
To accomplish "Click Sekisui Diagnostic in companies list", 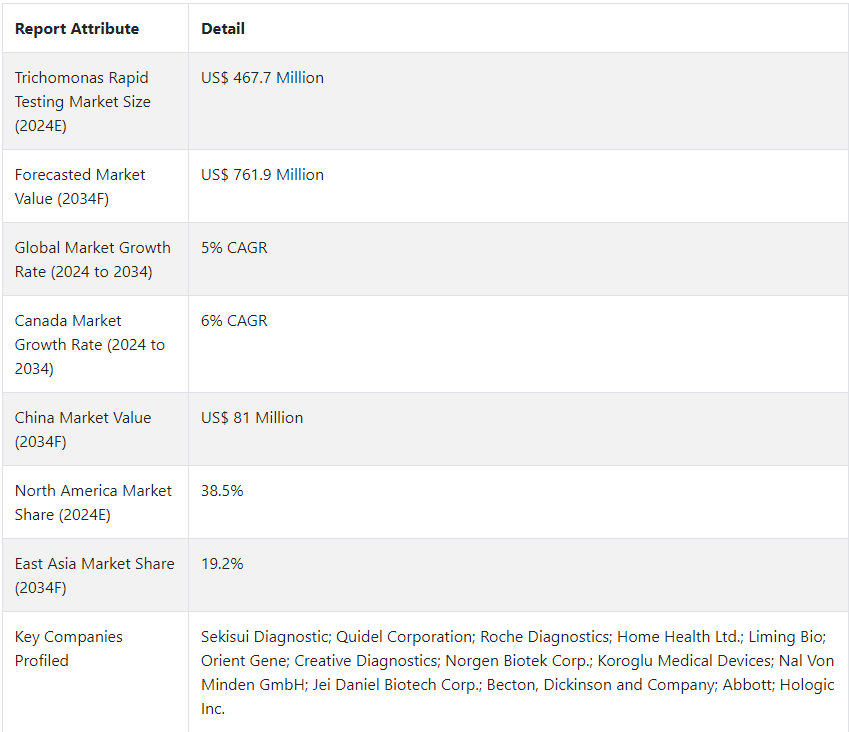I will 266,637.
